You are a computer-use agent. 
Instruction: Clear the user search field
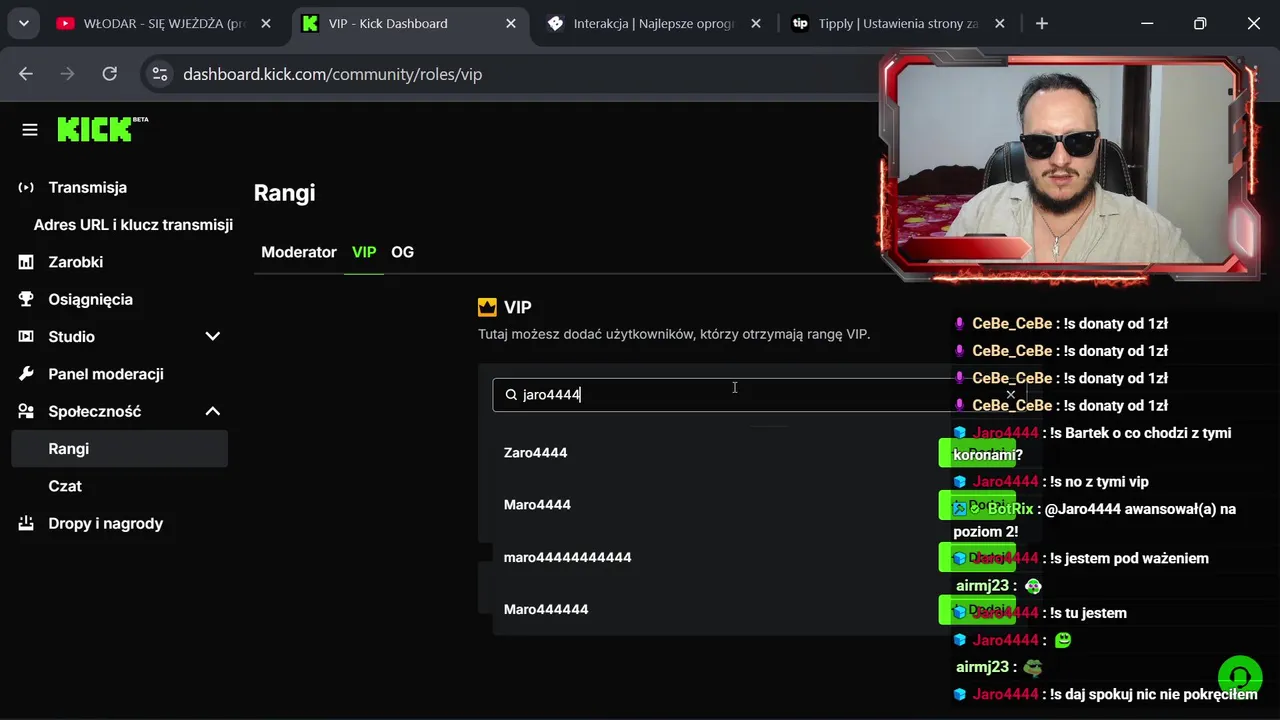tap(1010, 395)
